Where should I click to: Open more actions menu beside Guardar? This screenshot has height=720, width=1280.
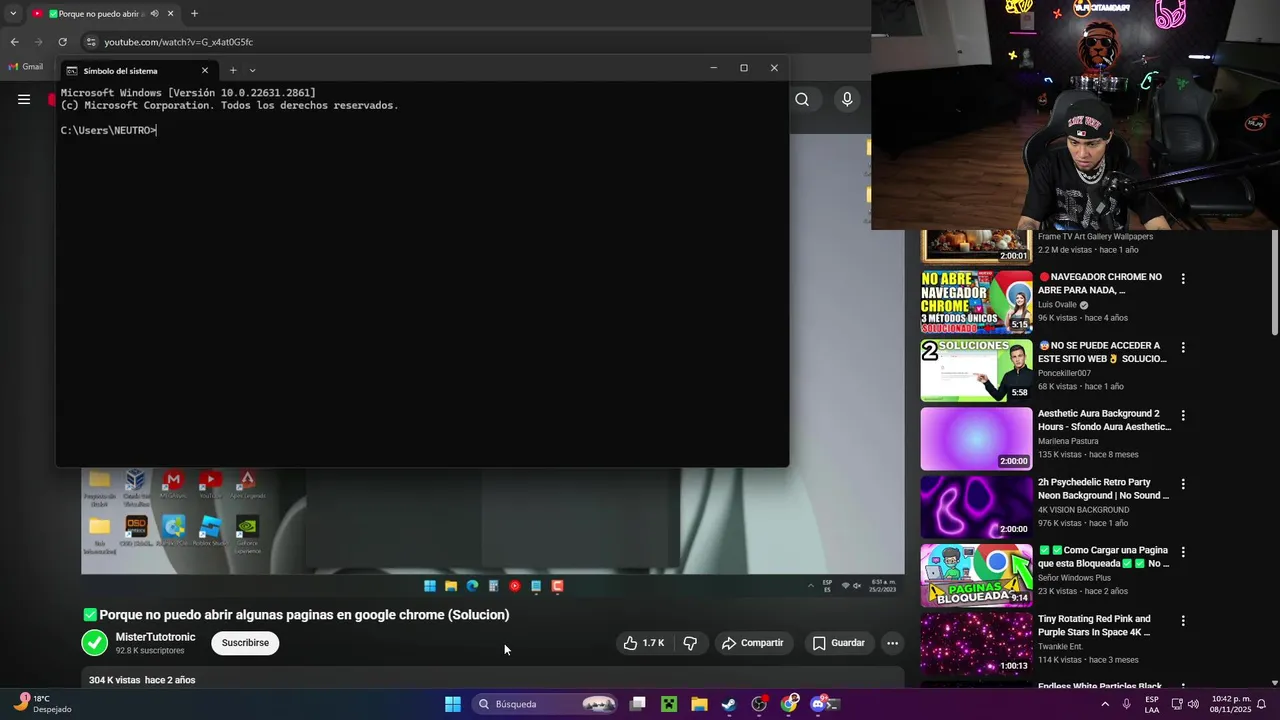(892, 643)
